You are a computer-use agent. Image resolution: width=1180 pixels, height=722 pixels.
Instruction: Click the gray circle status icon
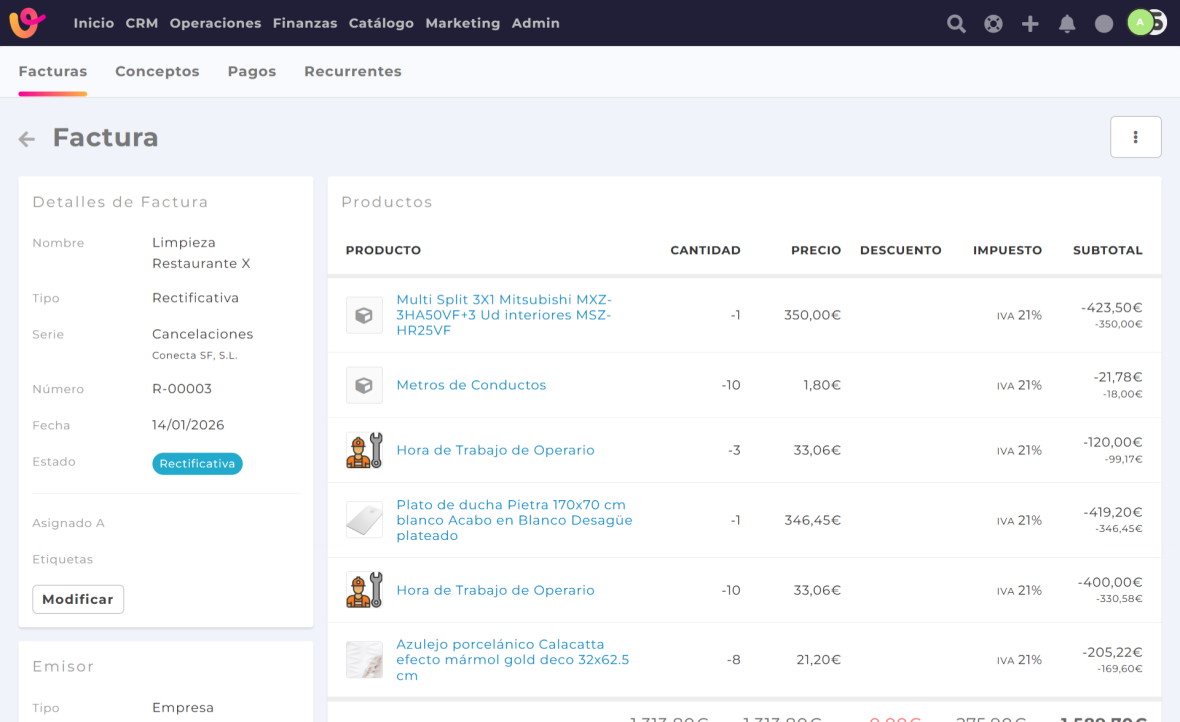[x=1104, y=24]
